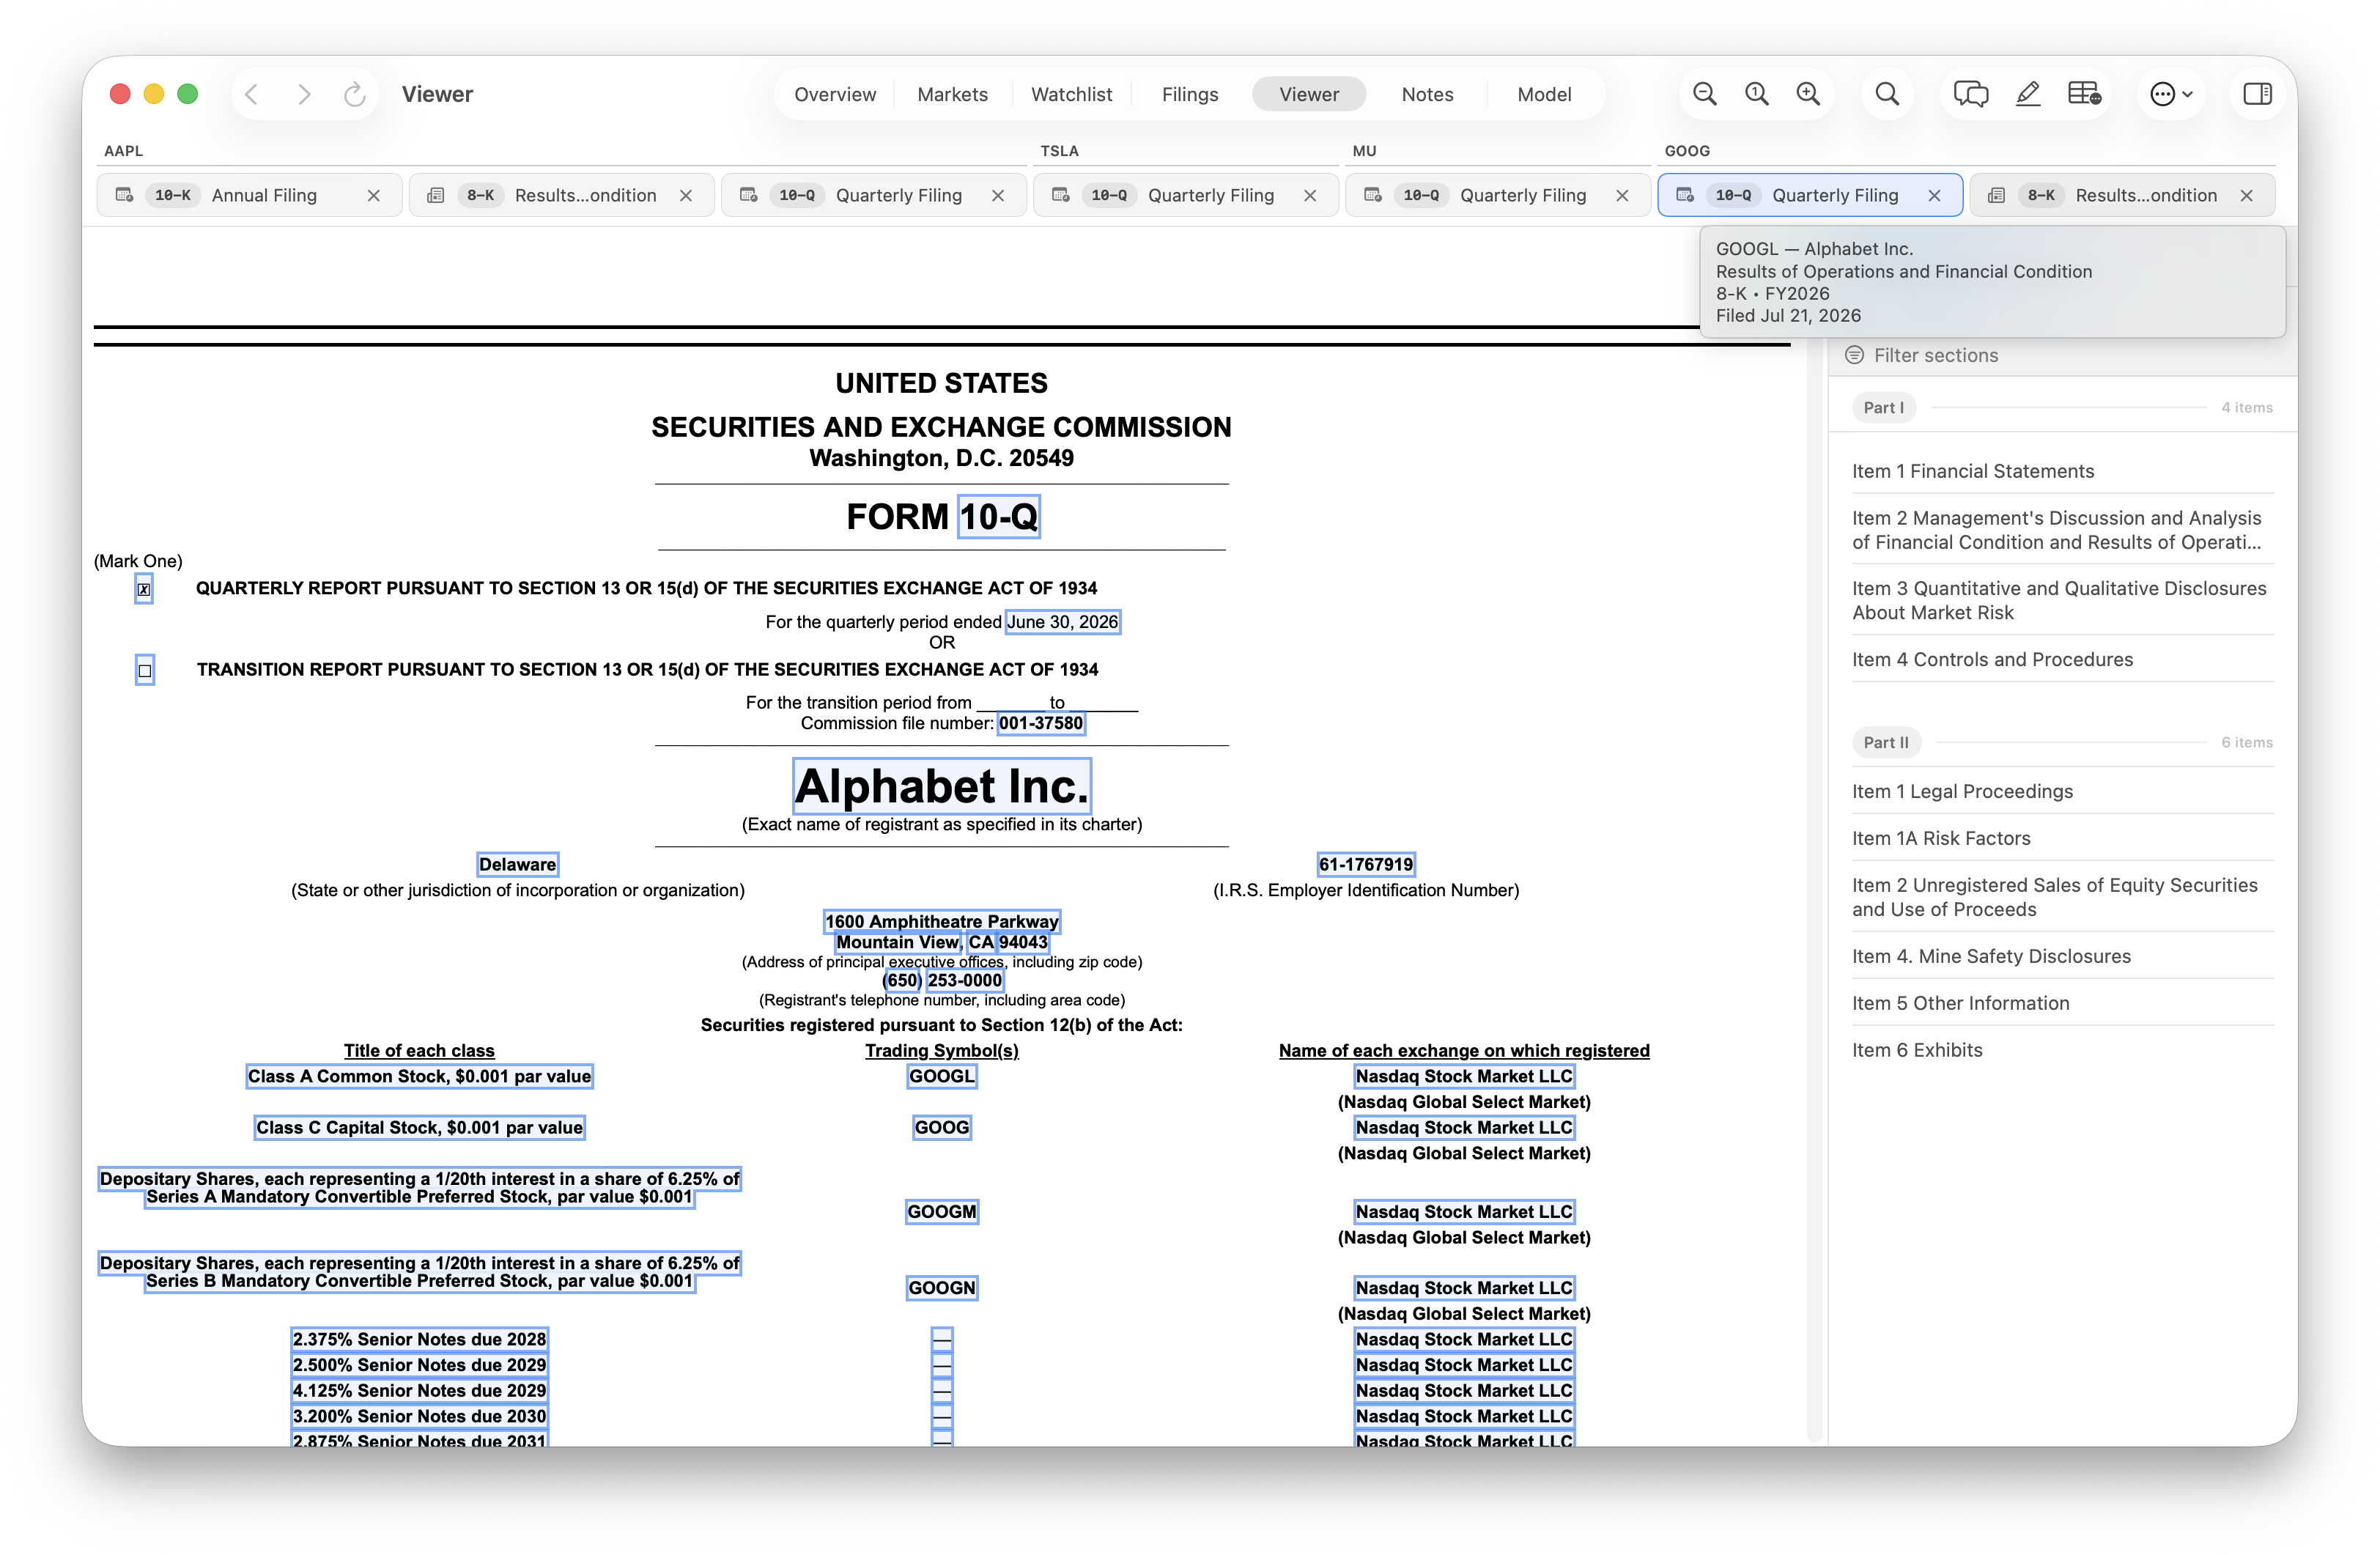Switch to the Overview tab

pyautogui.click(x=835, y=94)
